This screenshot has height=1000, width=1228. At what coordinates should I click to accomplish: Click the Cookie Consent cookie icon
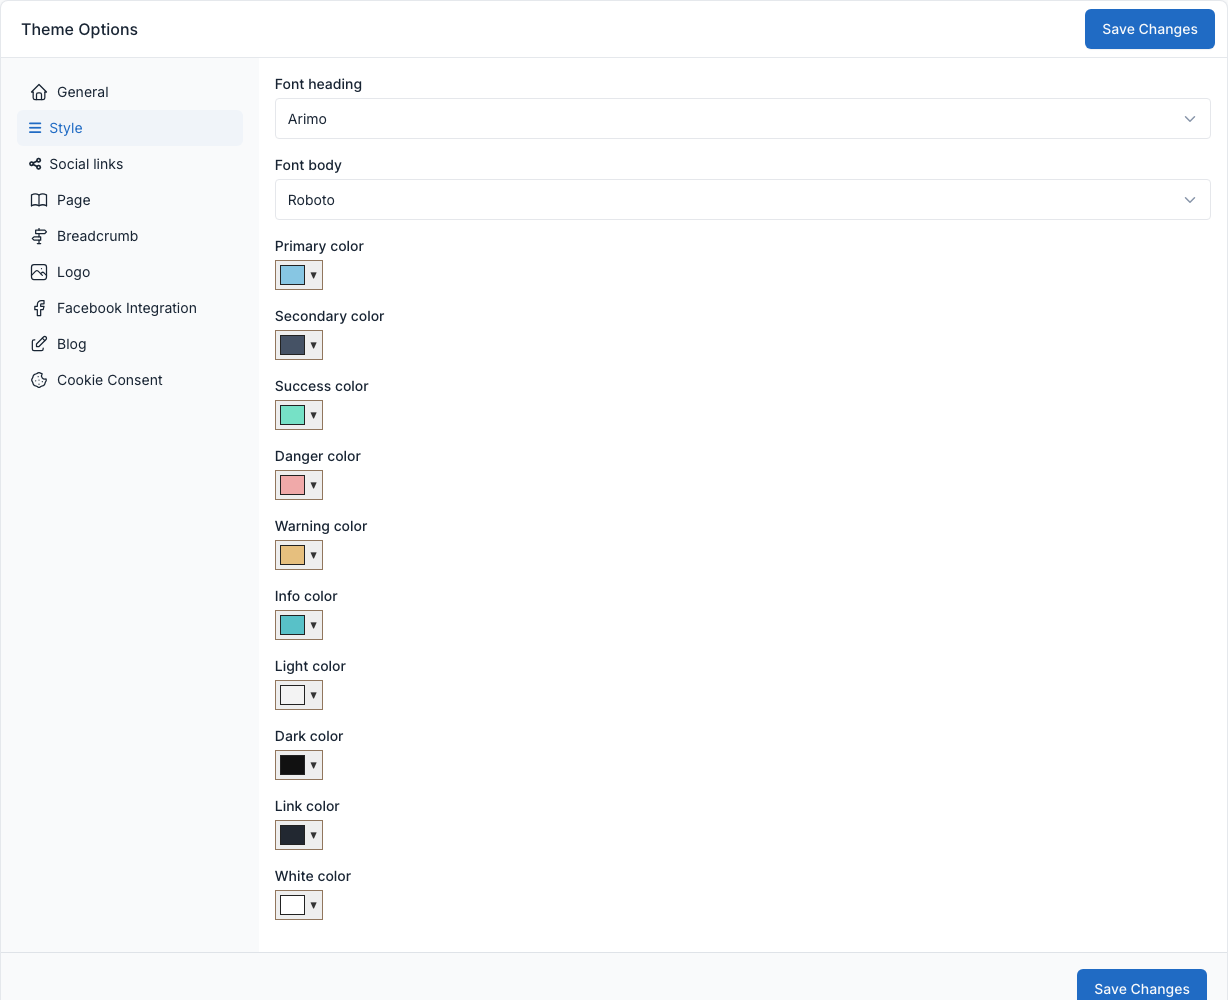(x=39, y=380)
